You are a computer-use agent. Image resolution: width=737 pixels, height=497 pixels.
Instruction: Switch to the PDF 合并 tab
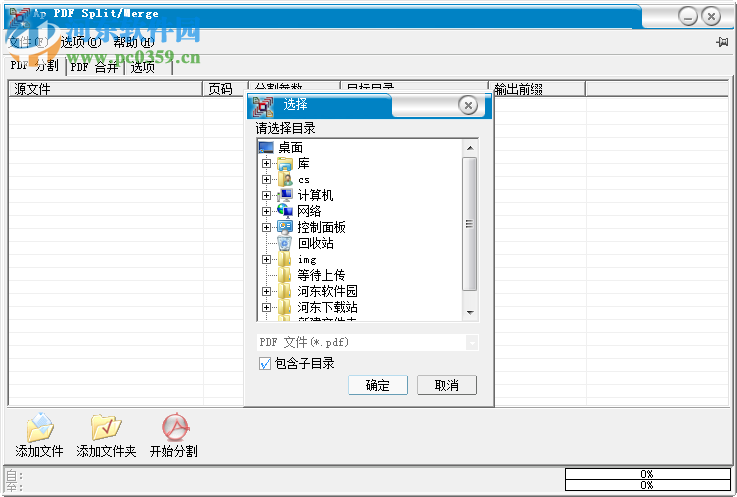click(94, 67)
